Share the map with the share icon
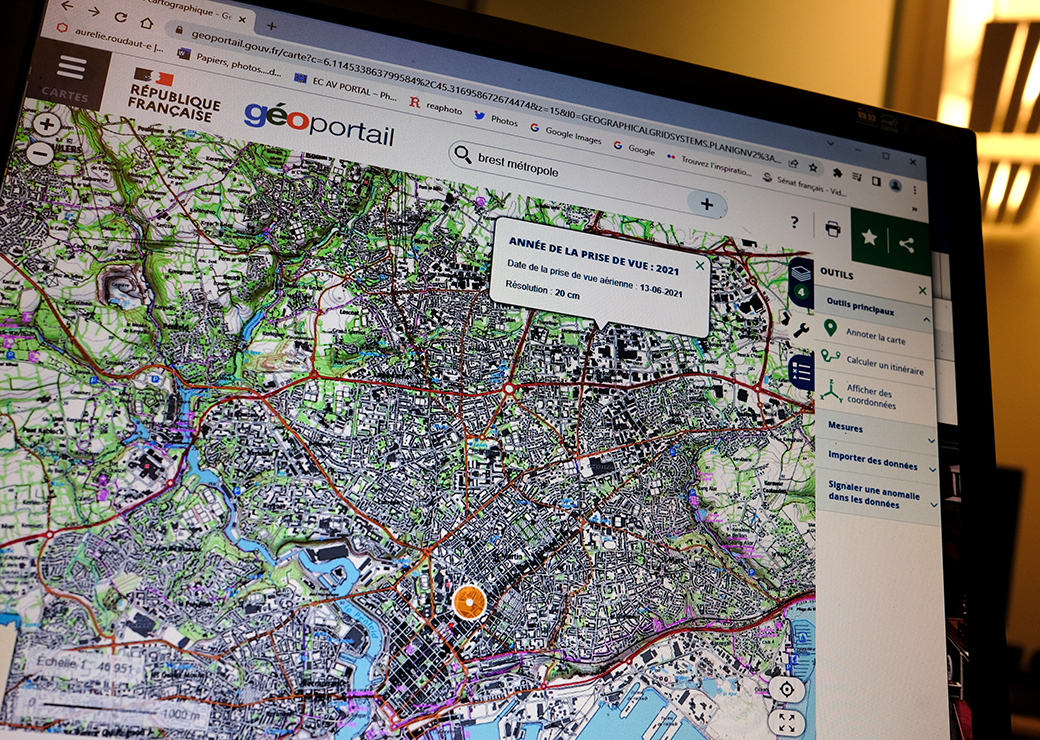 coord(906,245)
